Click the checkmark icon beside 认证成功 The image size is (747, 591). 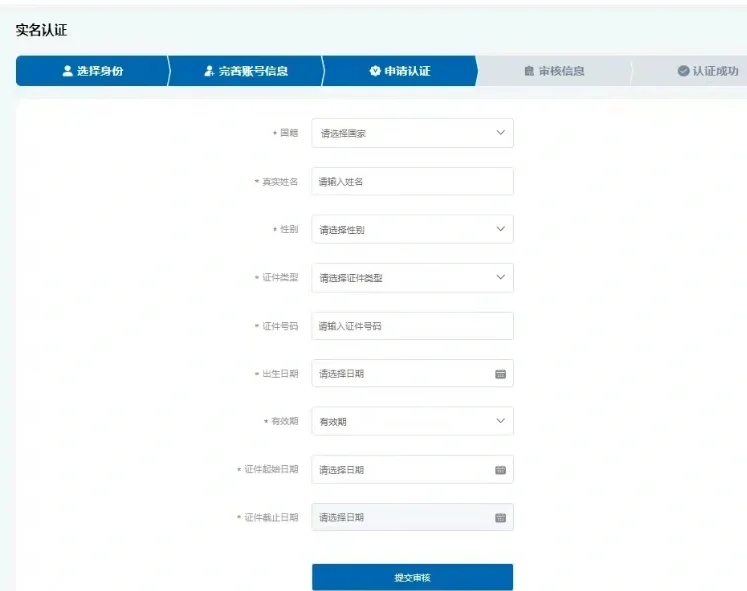coord(683,71)
